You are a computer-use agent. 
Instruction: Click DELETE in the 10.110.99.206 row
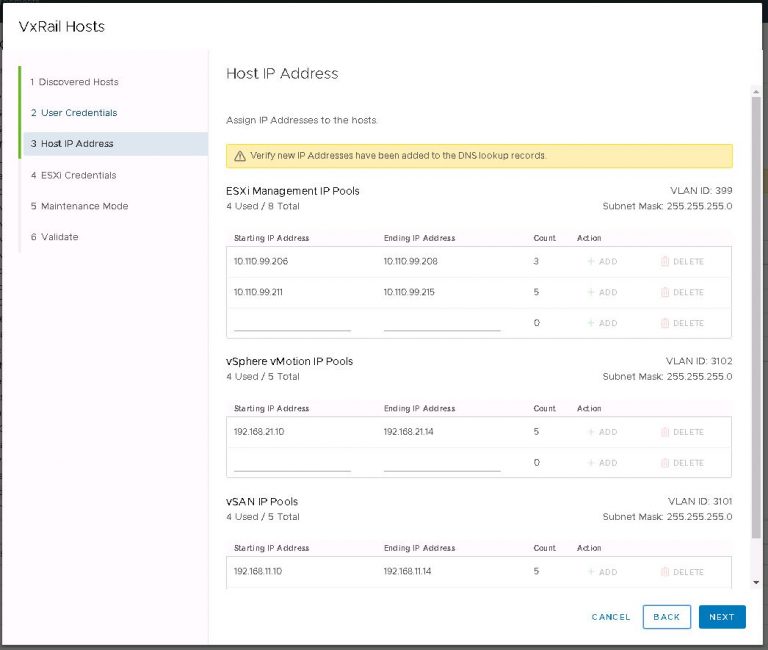point(682,262)
